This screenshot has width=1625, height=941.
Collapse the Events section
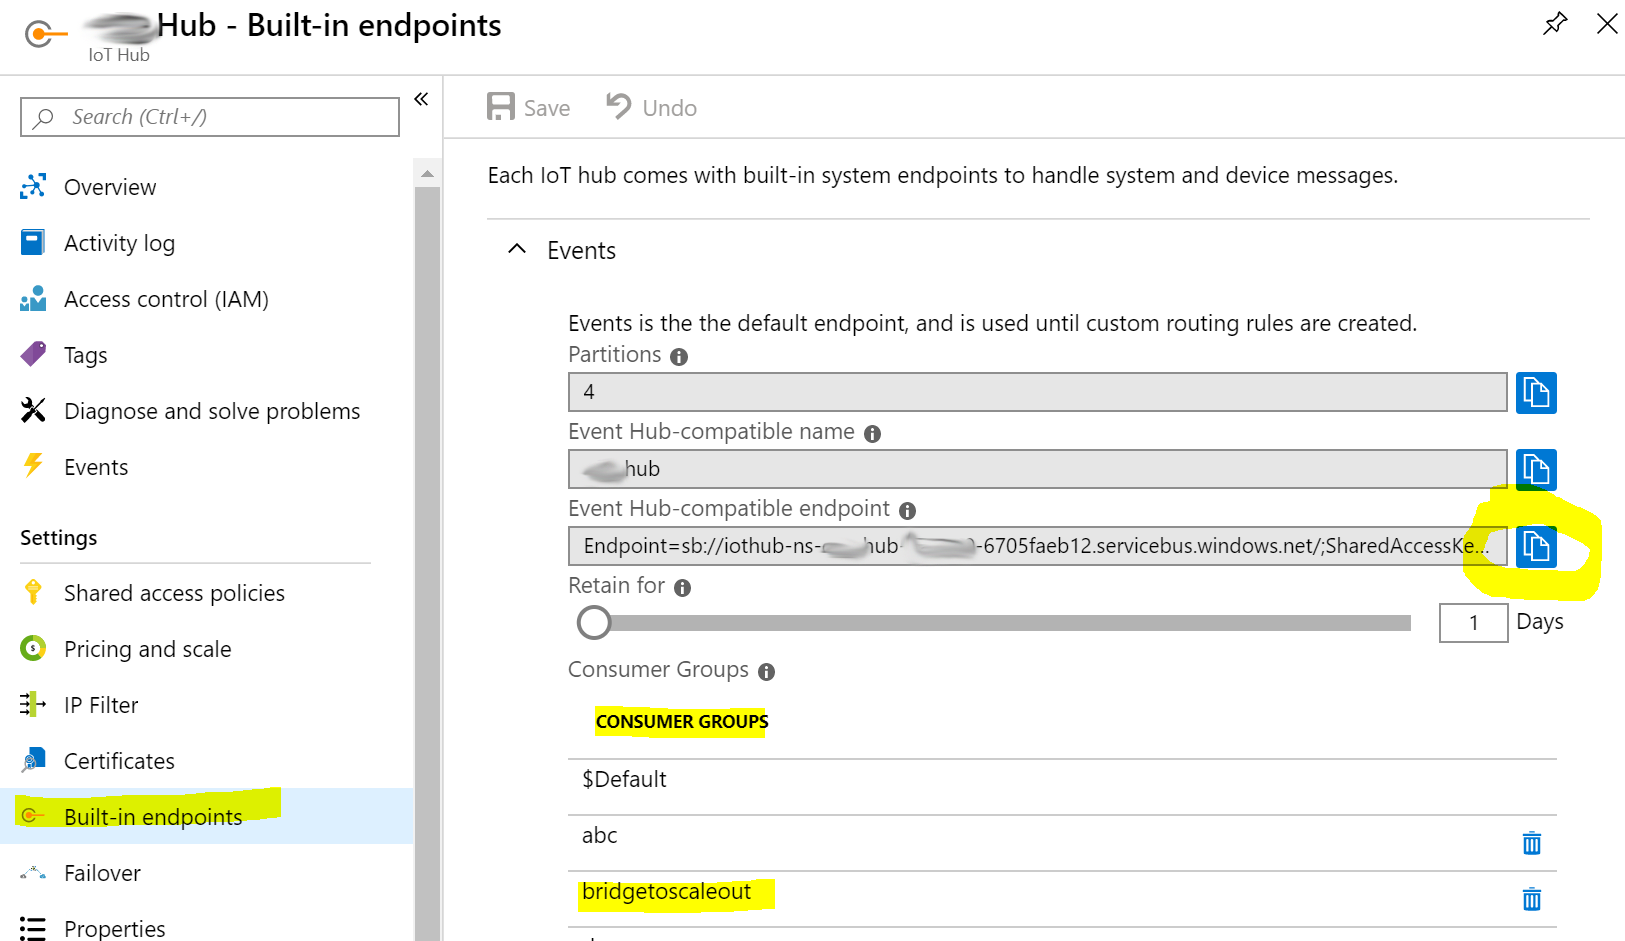517,249
